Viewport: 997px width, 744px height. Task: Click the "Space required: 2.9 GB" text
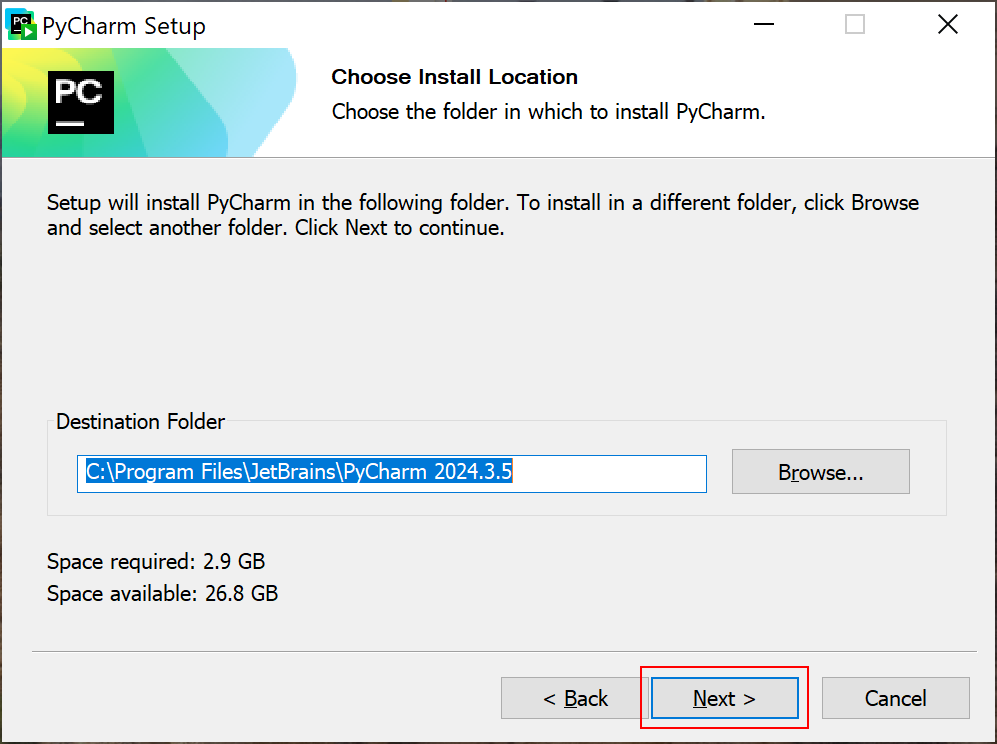click(156, 562)
